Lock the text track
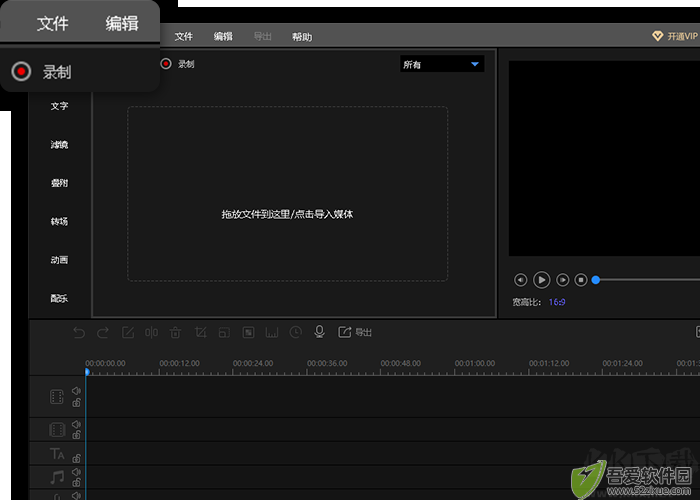 76,458
